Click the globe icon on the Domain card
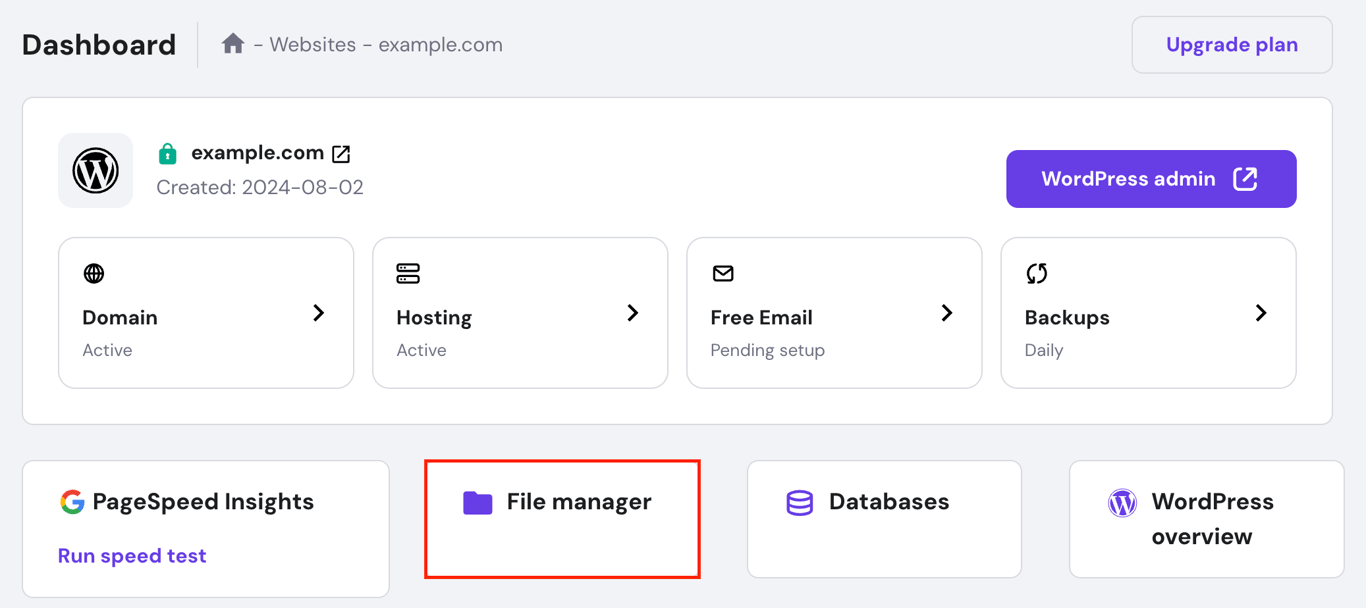This screenshot has width=1366, height=608. (94, 273)
